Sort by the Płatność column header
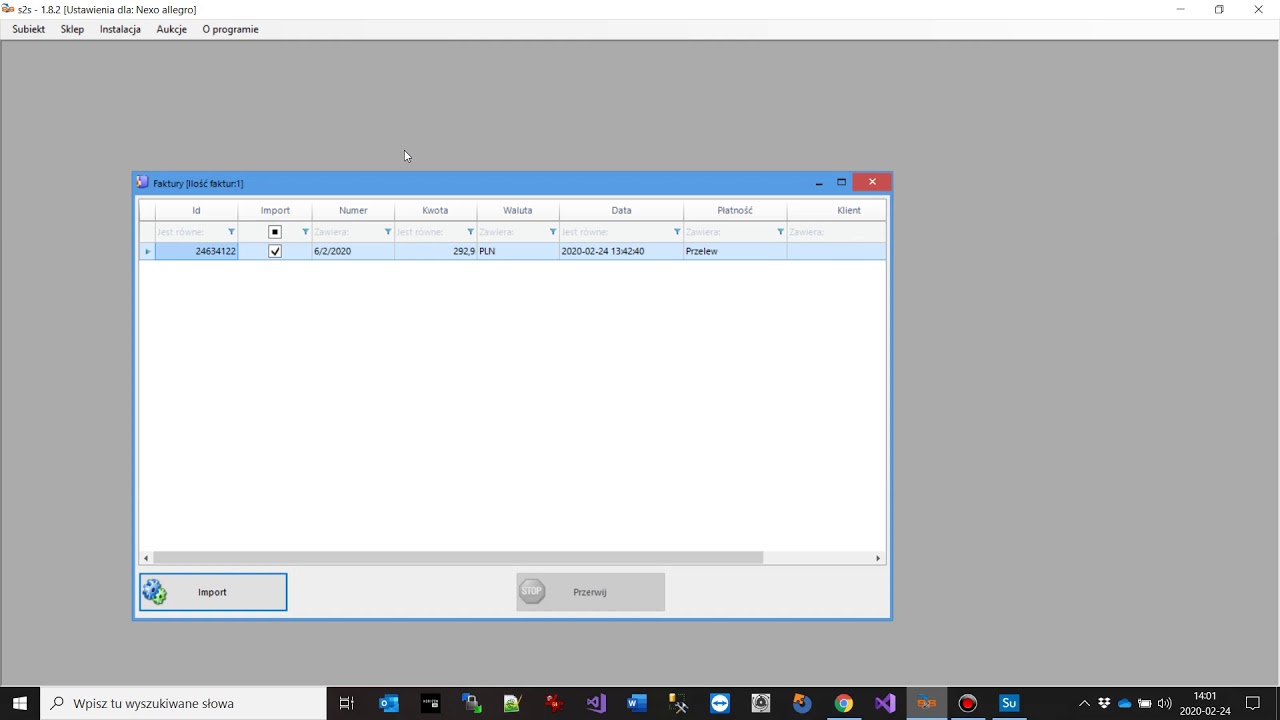 [735, 211]
